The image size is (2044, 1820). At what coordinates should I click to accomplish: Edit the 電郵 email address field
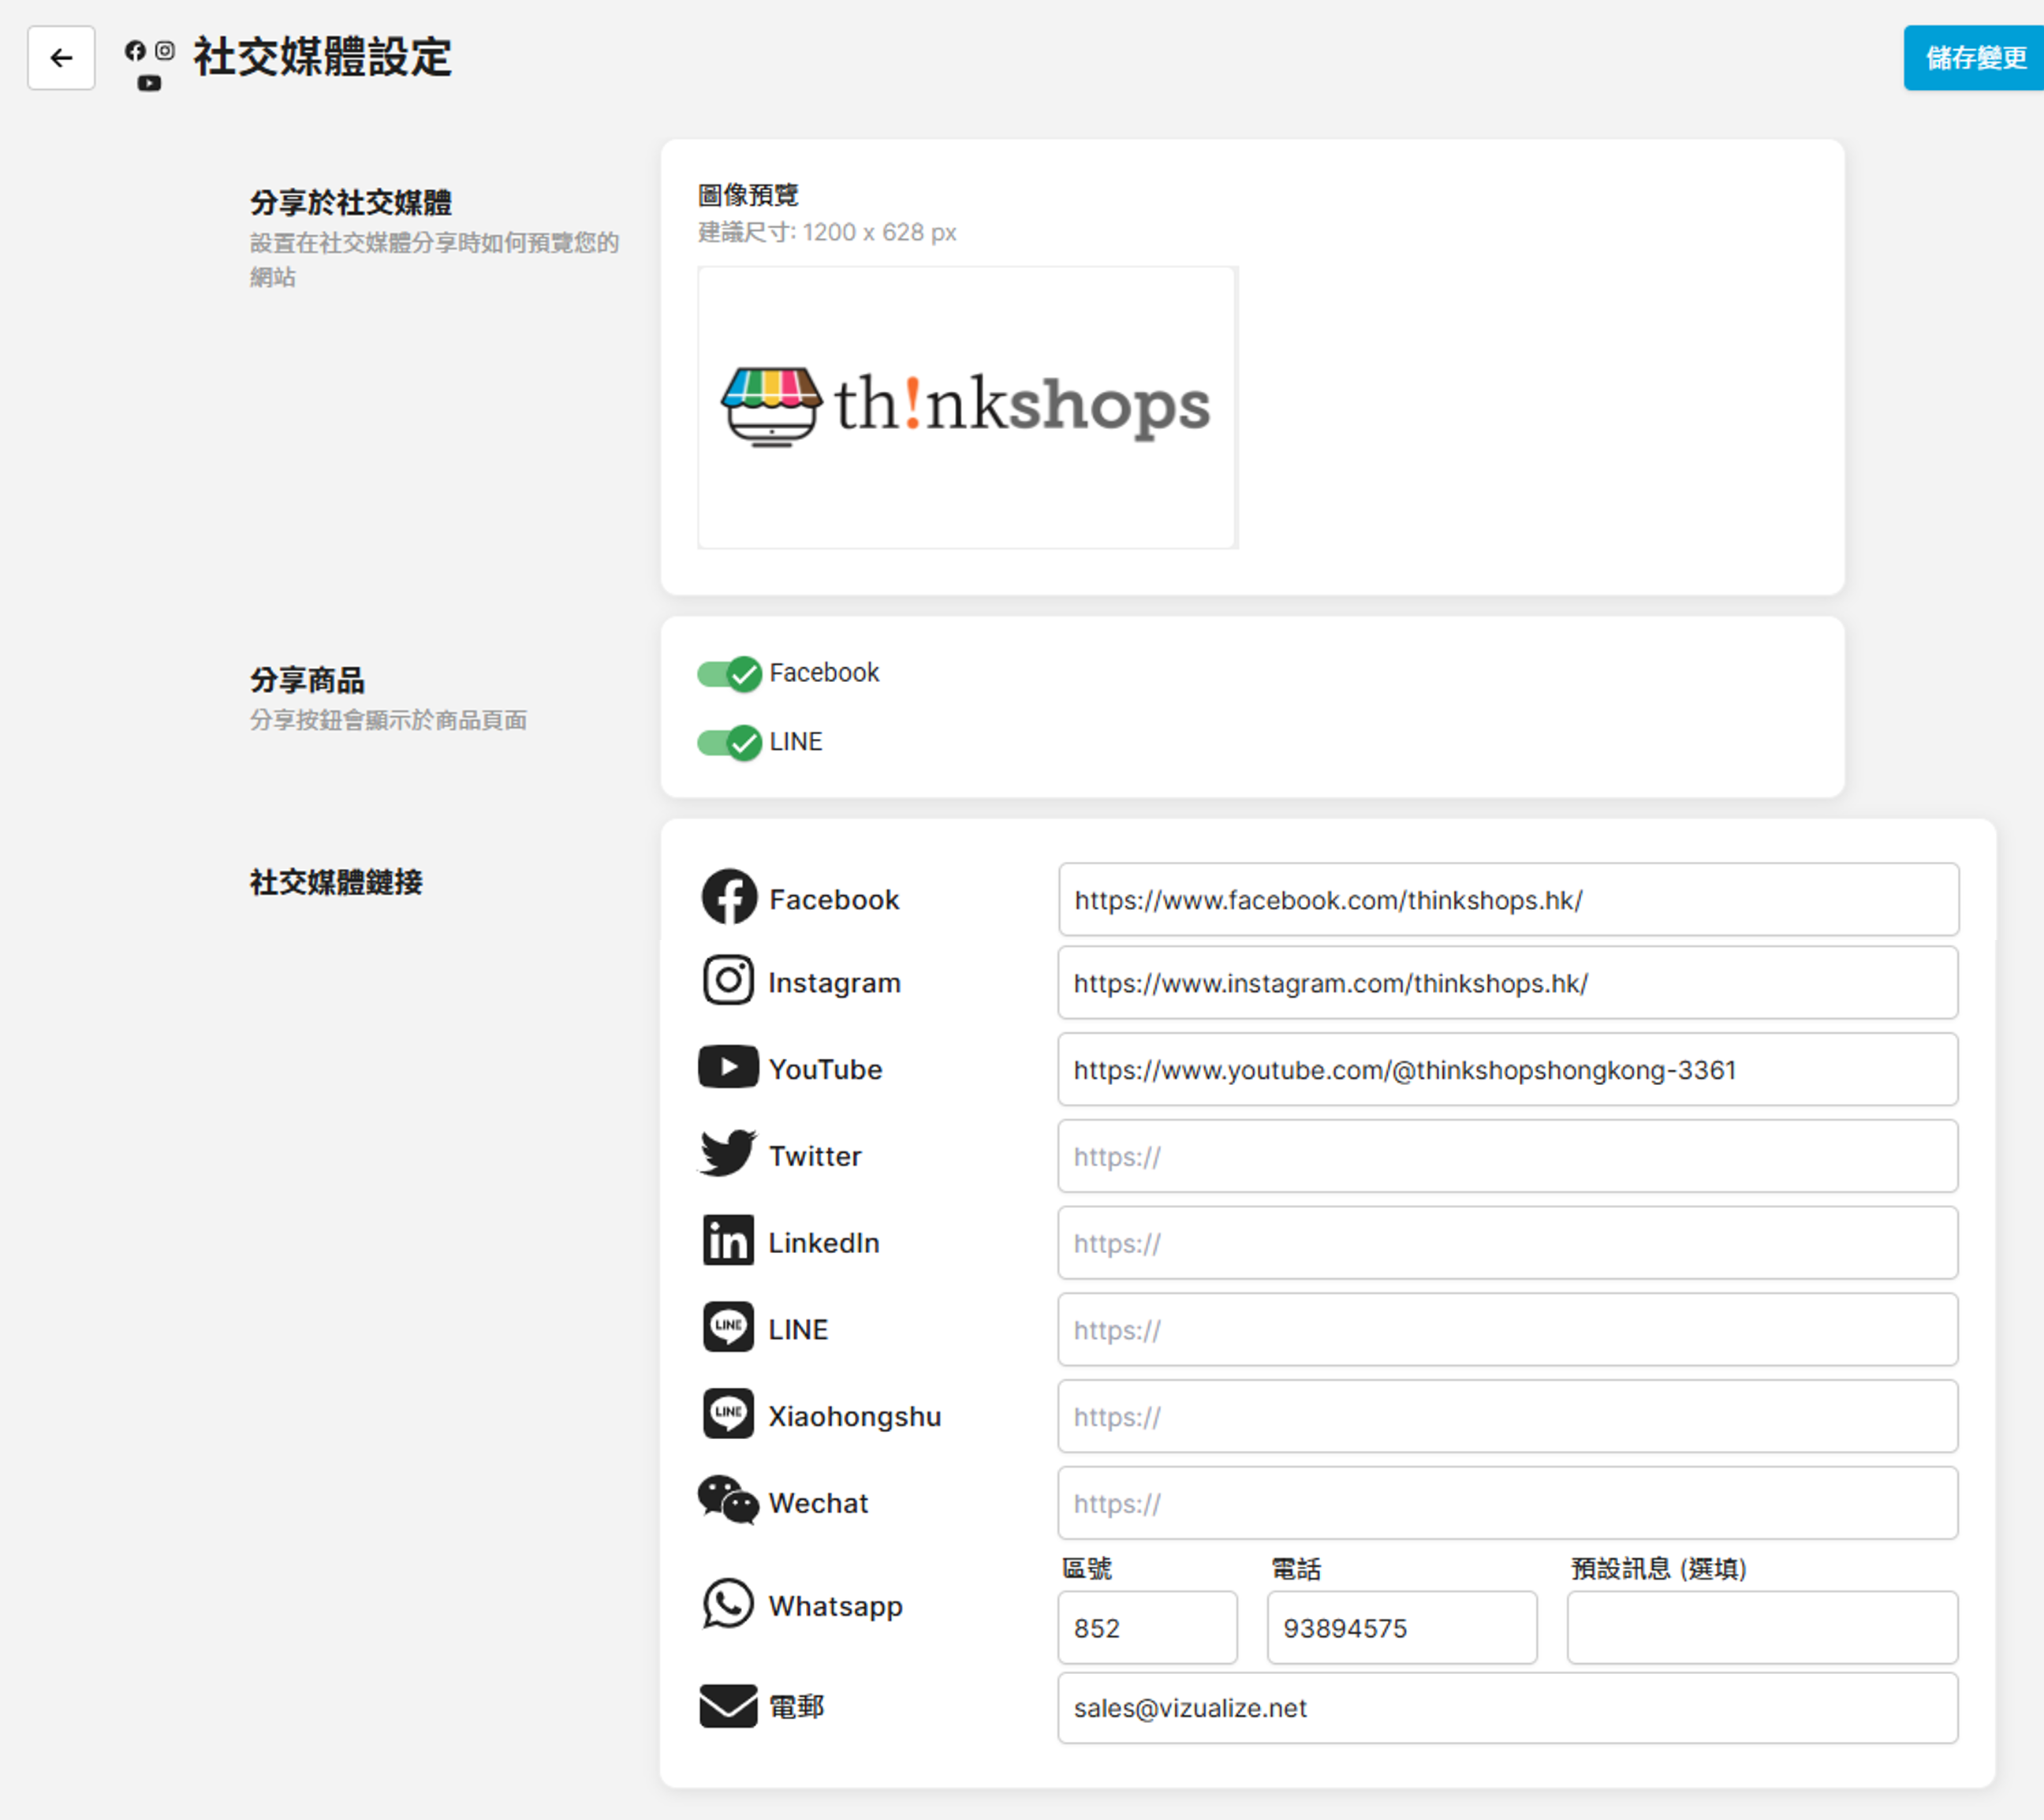click(1508, 1708)
